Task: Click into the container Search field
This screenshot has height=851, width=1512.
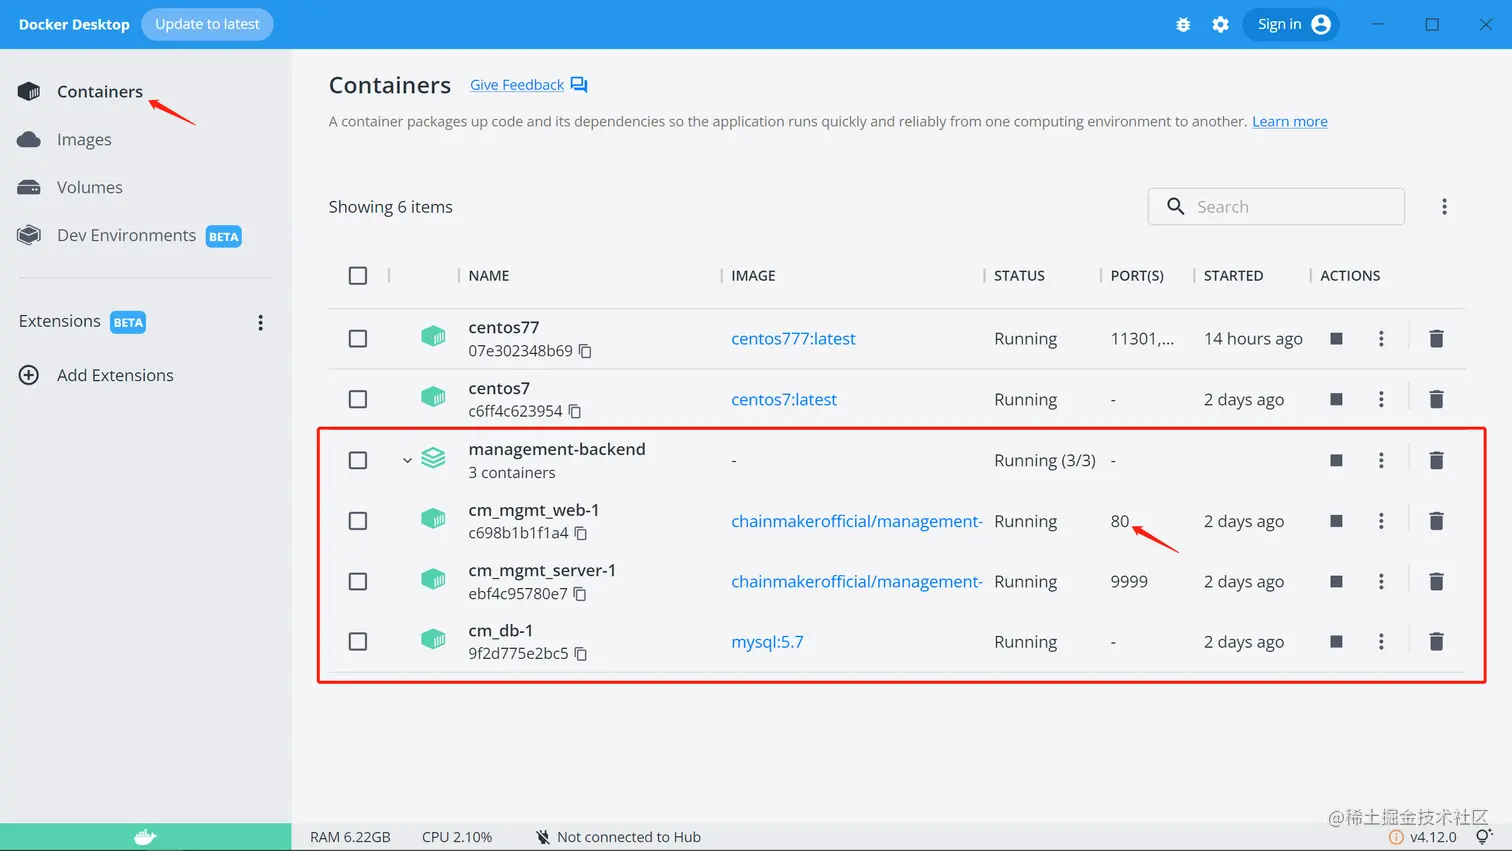Action: click(x=1276, y=207)
